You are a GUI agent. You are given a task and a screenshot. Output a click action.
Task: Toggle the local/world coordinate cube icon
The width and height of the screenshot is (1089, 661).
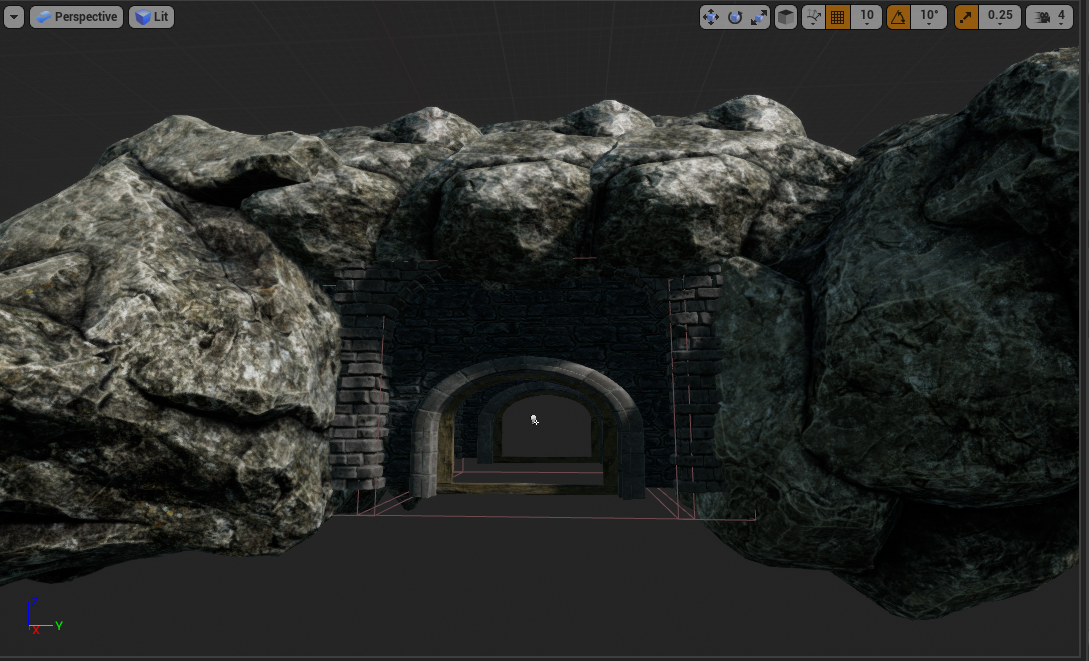785,17
